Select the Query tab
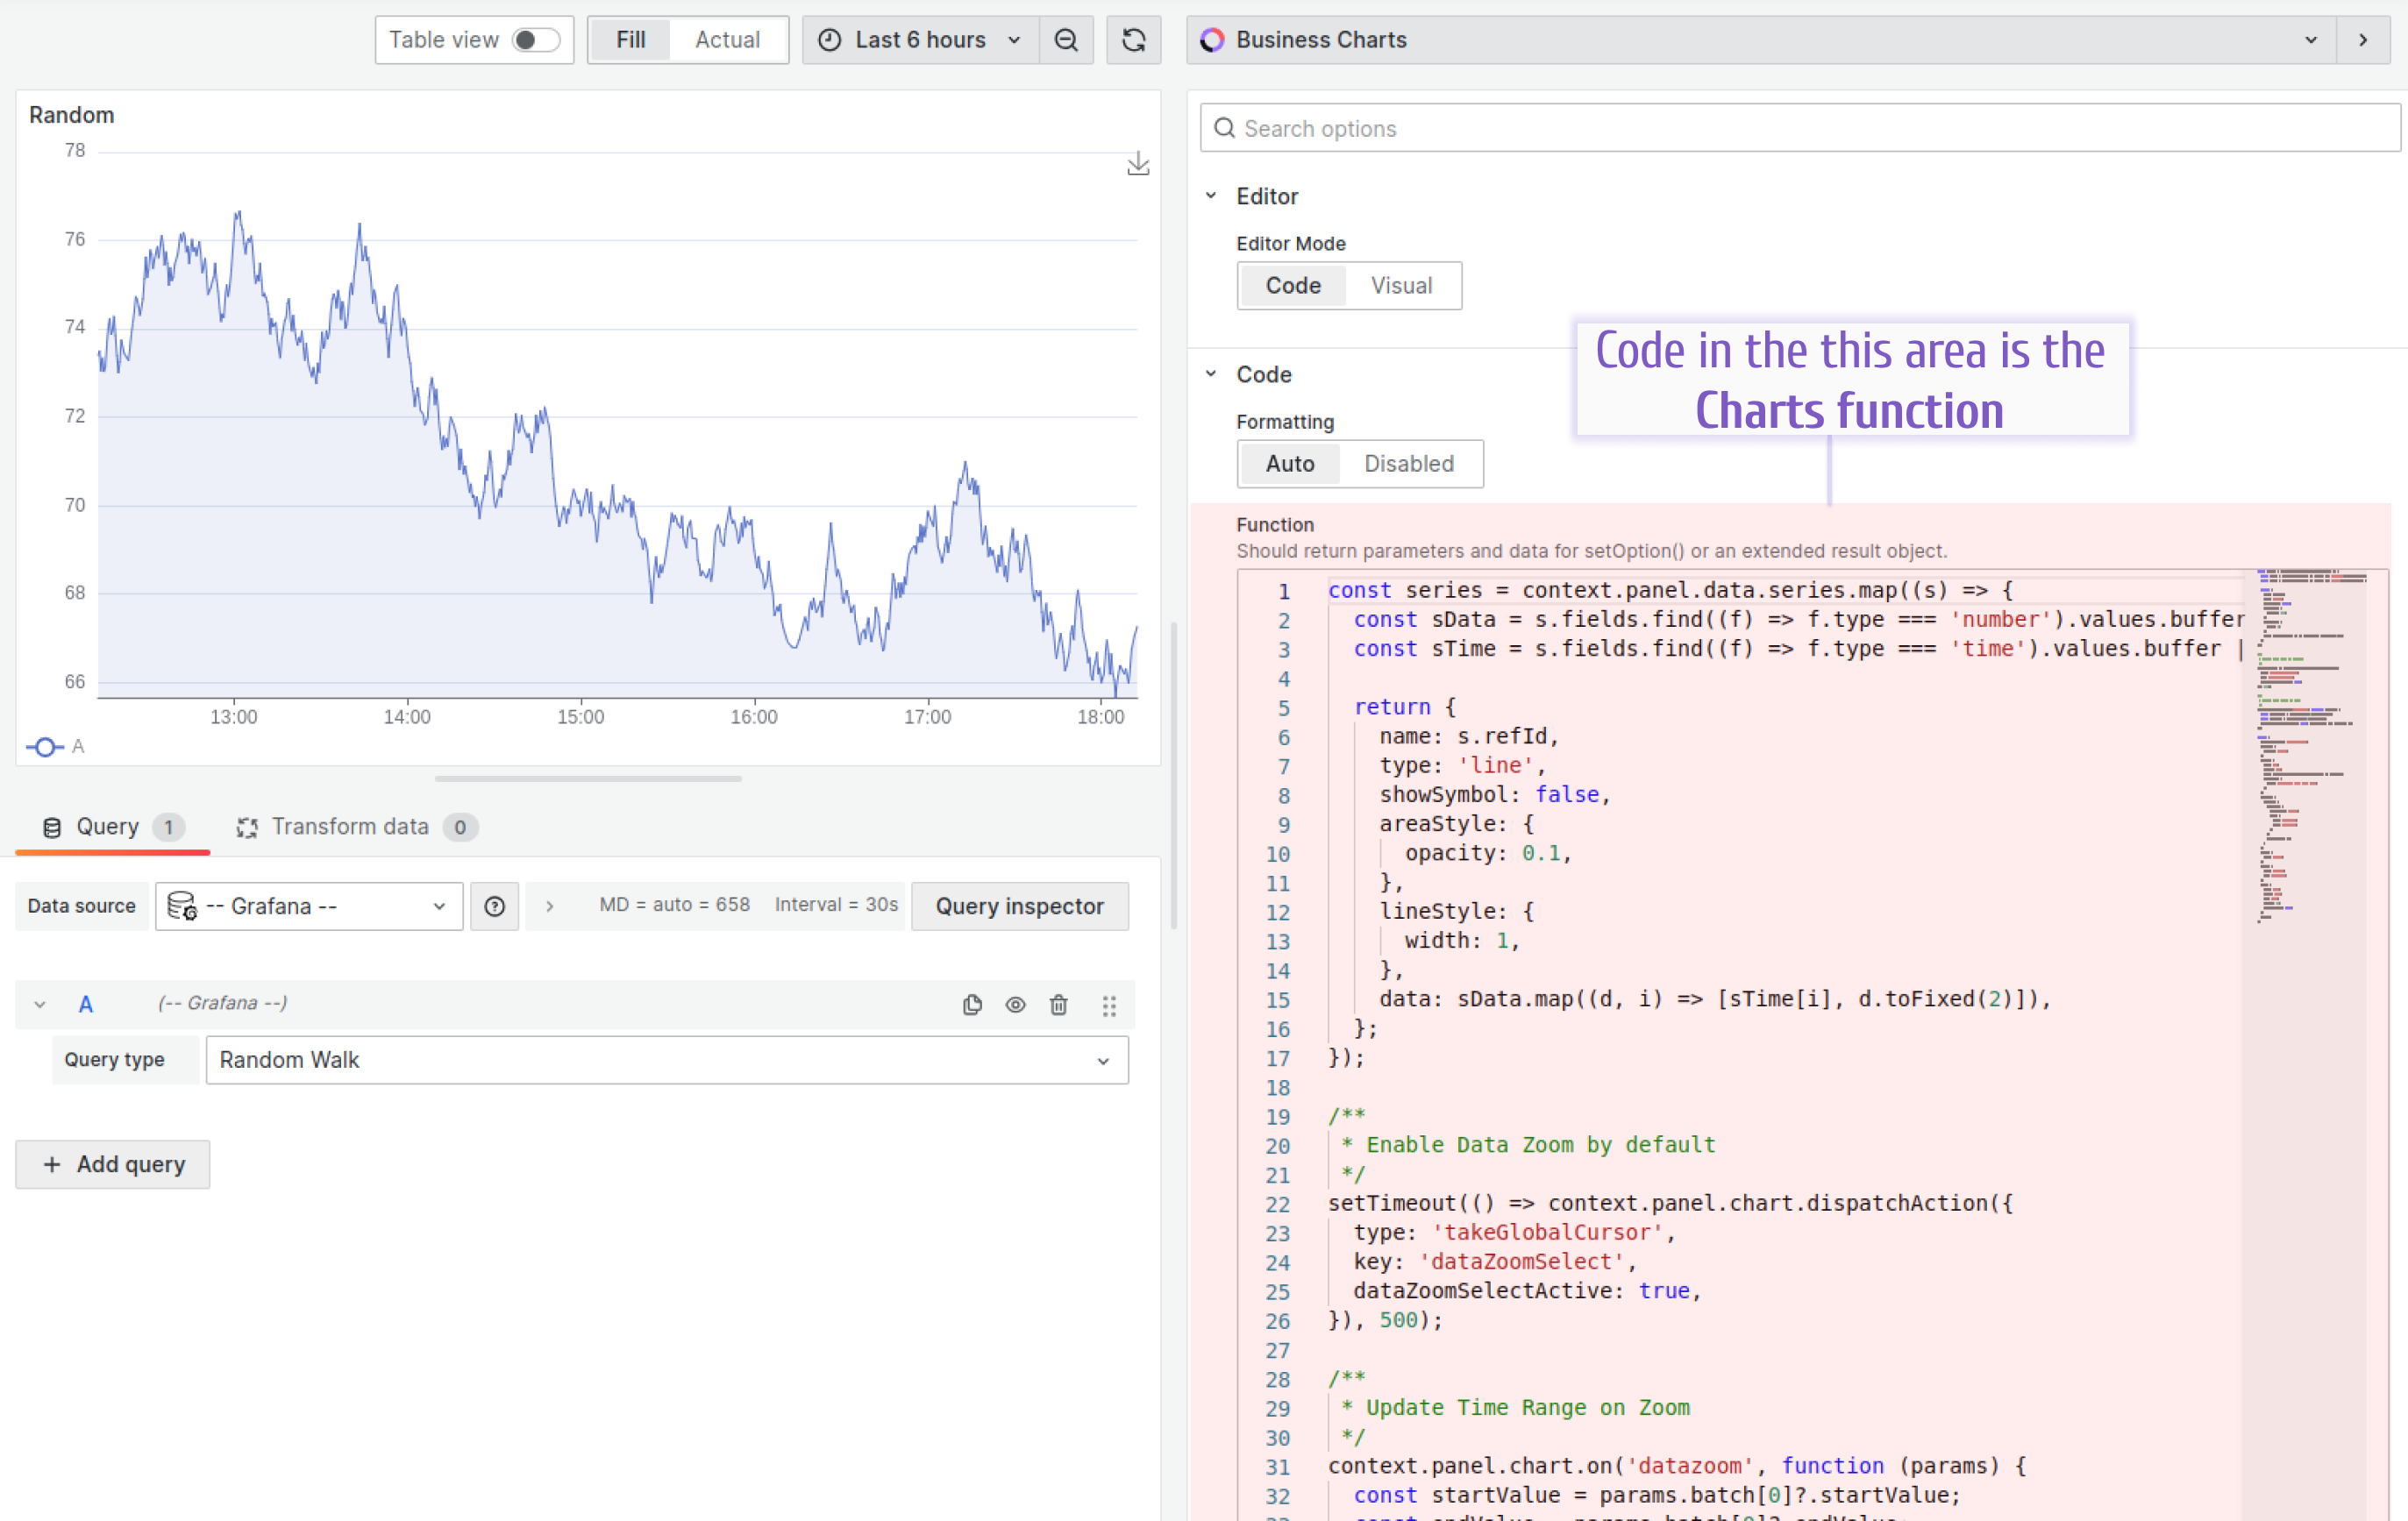The height and width of the screenshot is (1521, 2408). 108,827
